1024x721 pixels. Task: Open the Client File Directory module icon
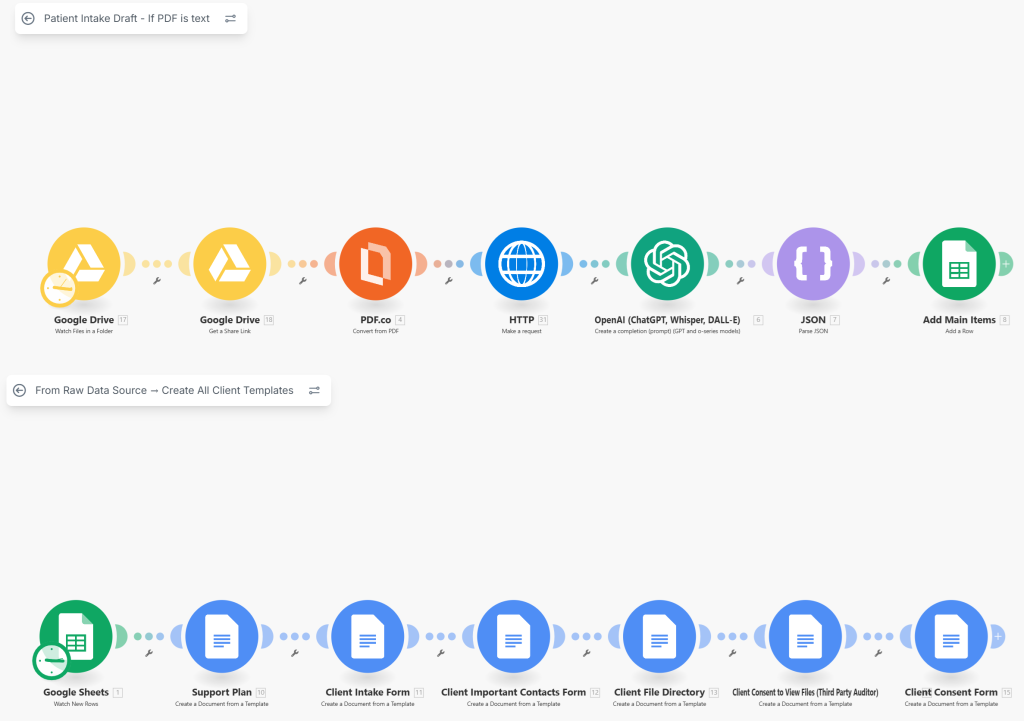tap(660, 637)
